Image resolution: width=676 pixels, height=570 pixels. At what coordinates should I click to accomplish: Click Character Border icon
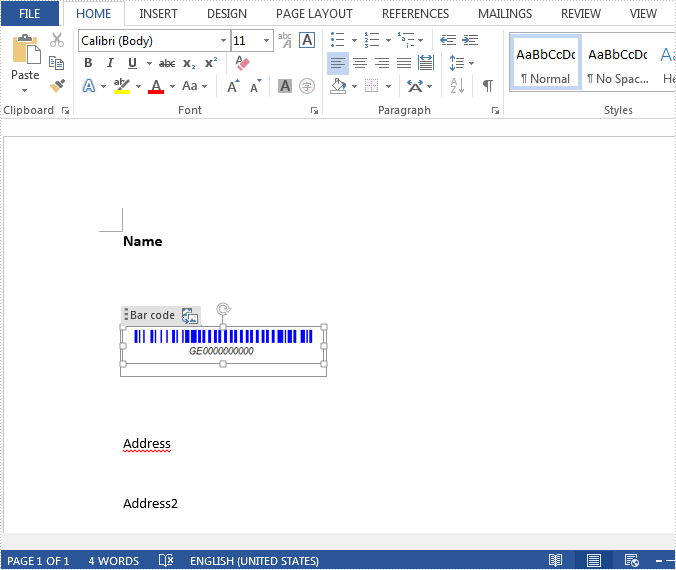[x=307, y=40]
